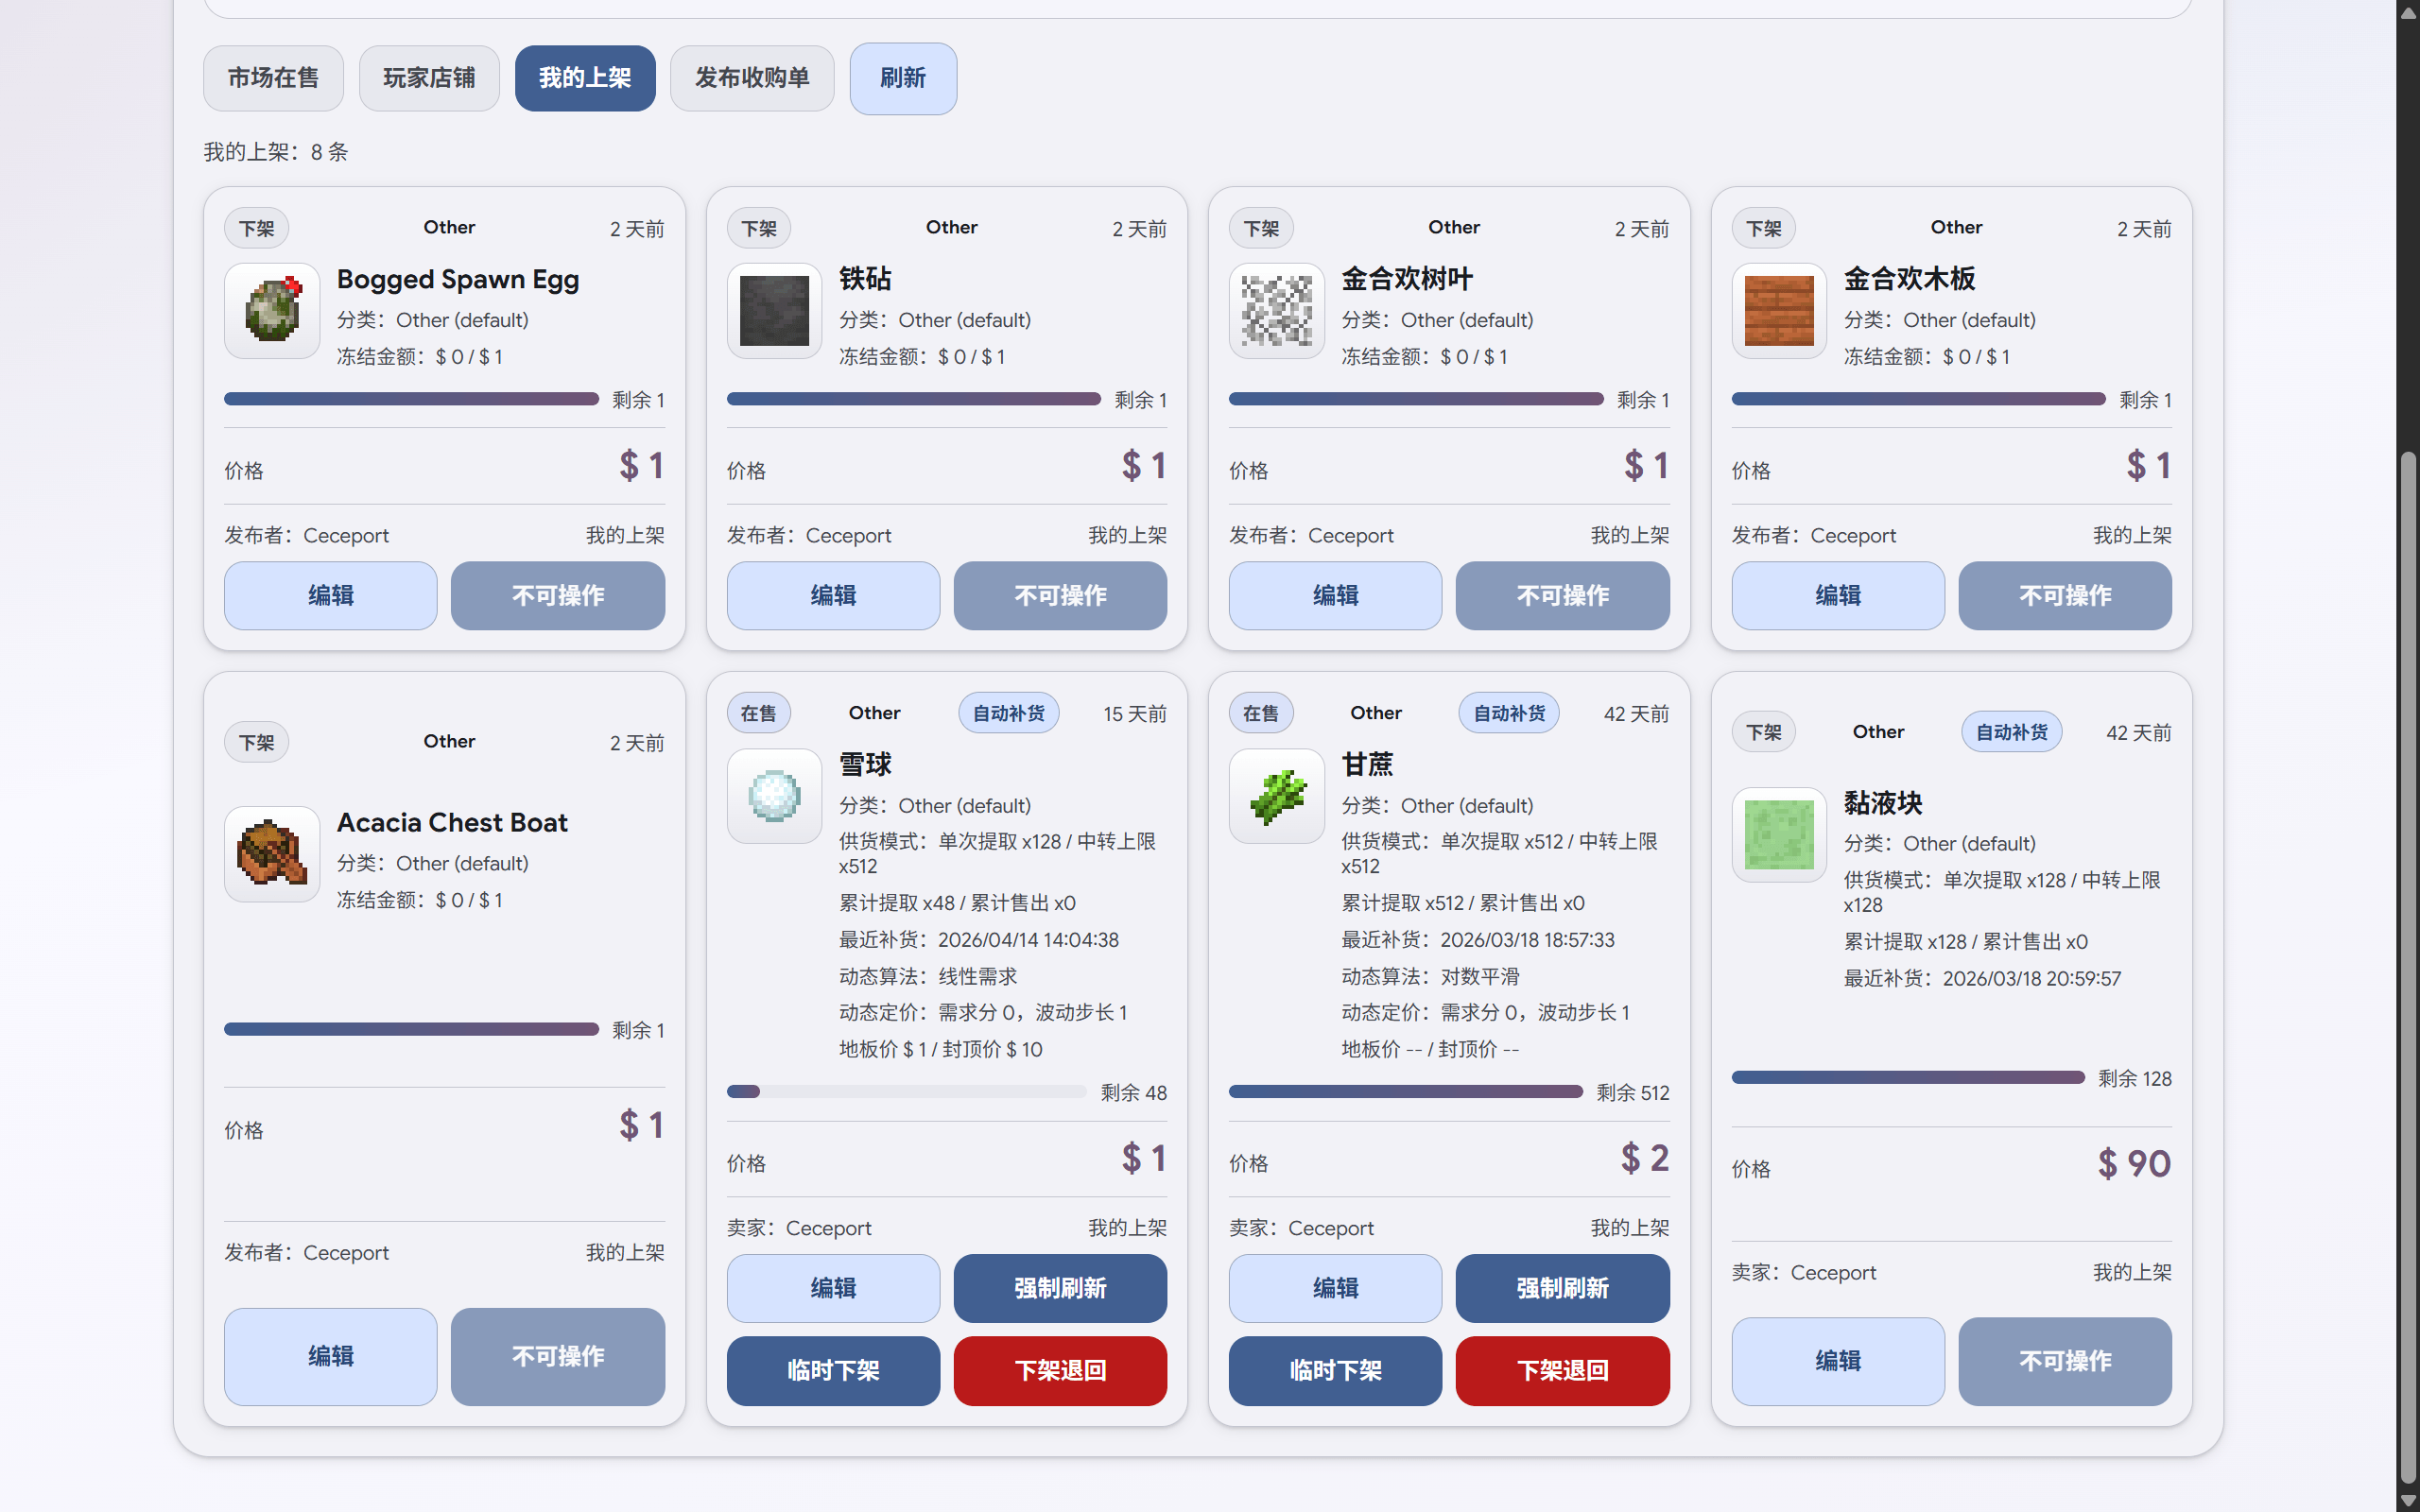
Task: Switch to the 市场在售 tab
Action: [273, 78]
